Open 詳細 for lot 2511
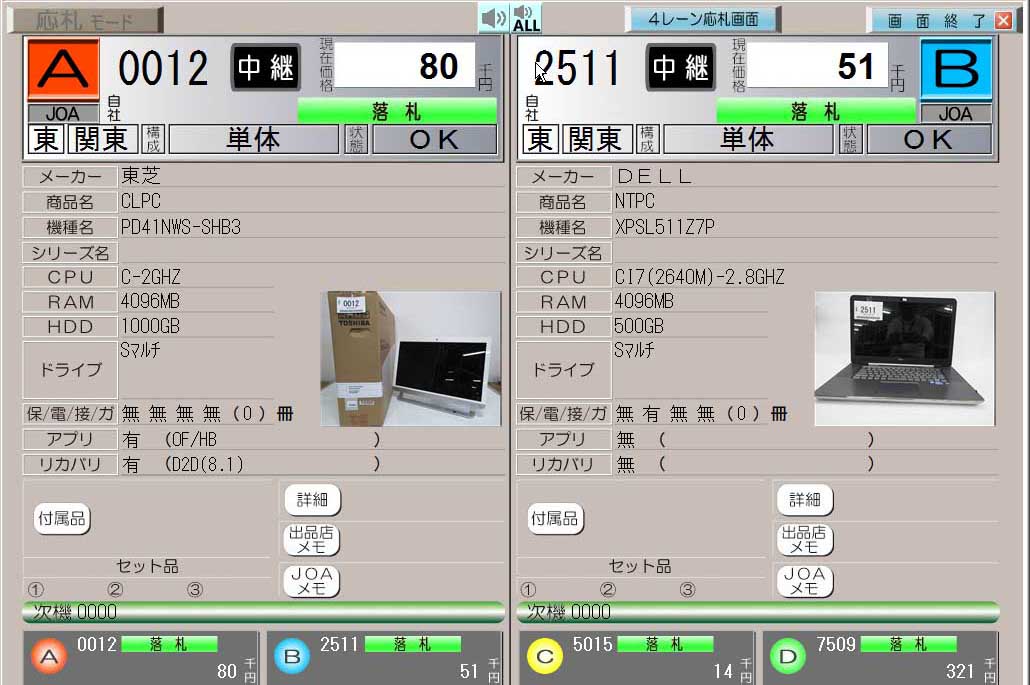 click(x=805, y=500)
